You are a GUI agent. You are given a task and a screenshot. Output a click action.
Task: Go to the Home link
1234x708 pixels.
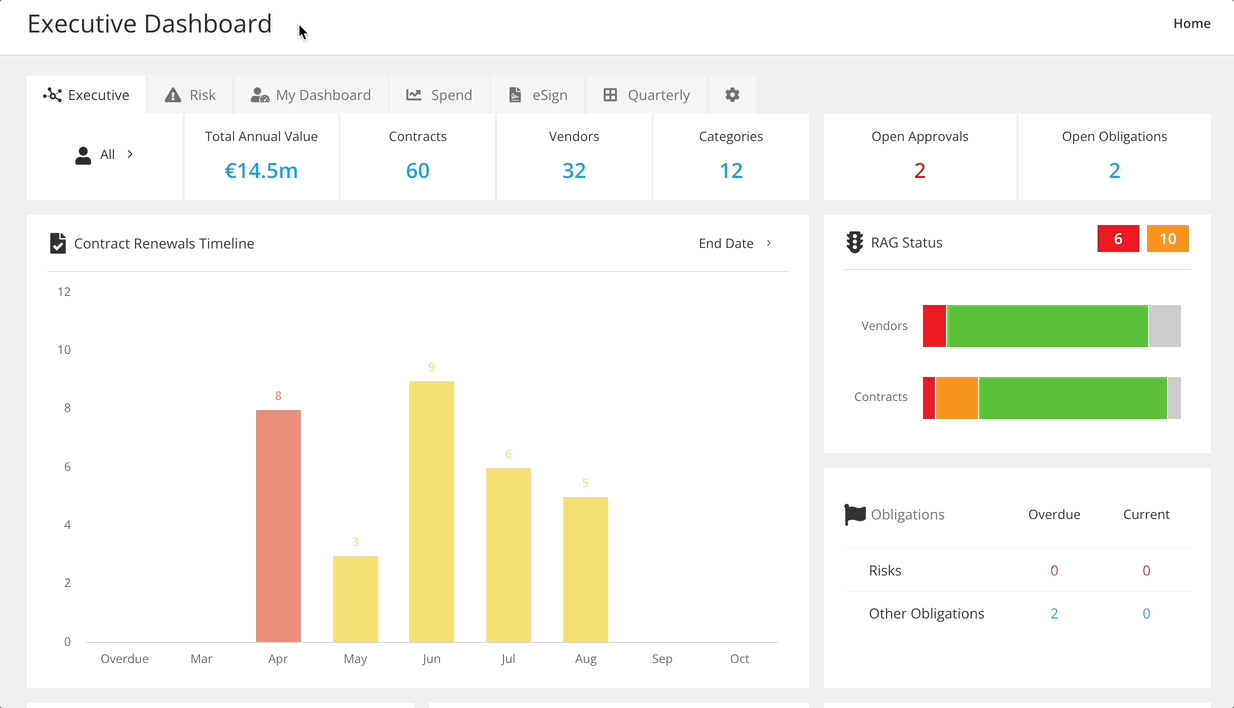(x=1191, y=23)
